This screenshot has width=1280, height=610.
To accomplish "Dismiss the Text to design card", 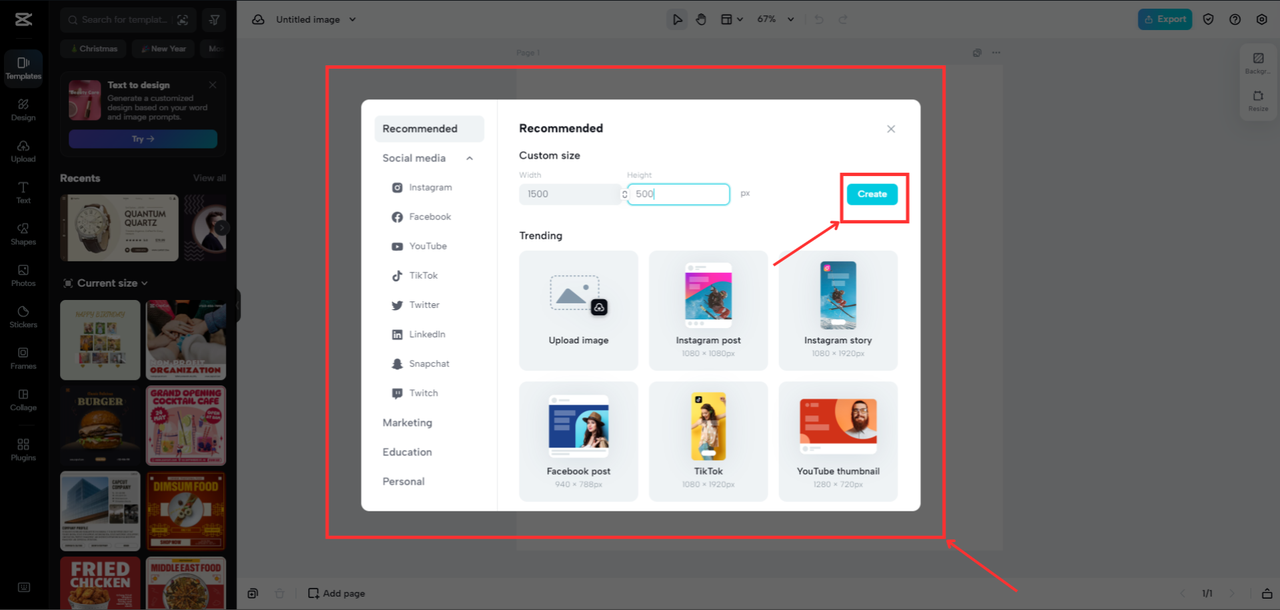I will (x=213, y=85).
